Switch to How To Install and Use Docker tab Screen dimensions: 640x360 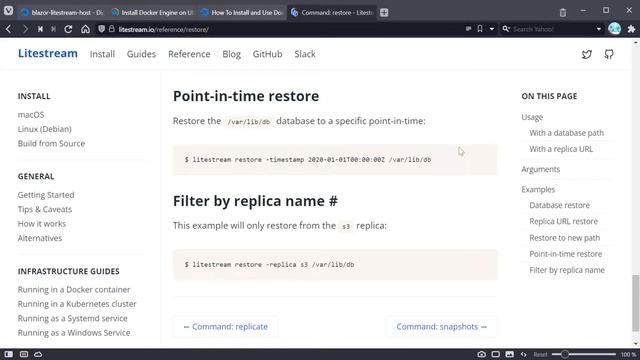tap(242, 13)
